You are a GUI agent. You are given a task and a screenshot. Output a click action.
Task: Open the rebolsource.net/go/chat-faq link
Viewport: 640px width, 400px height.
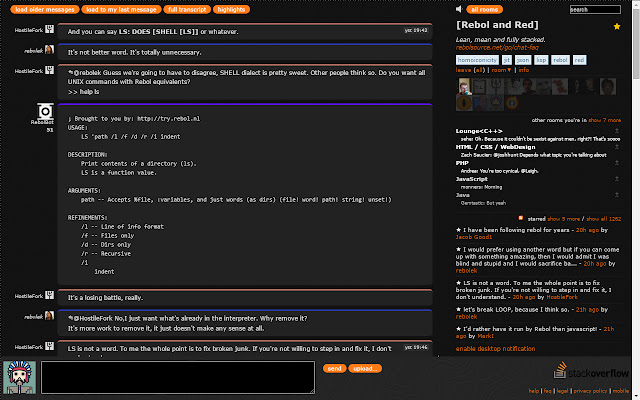497,47
